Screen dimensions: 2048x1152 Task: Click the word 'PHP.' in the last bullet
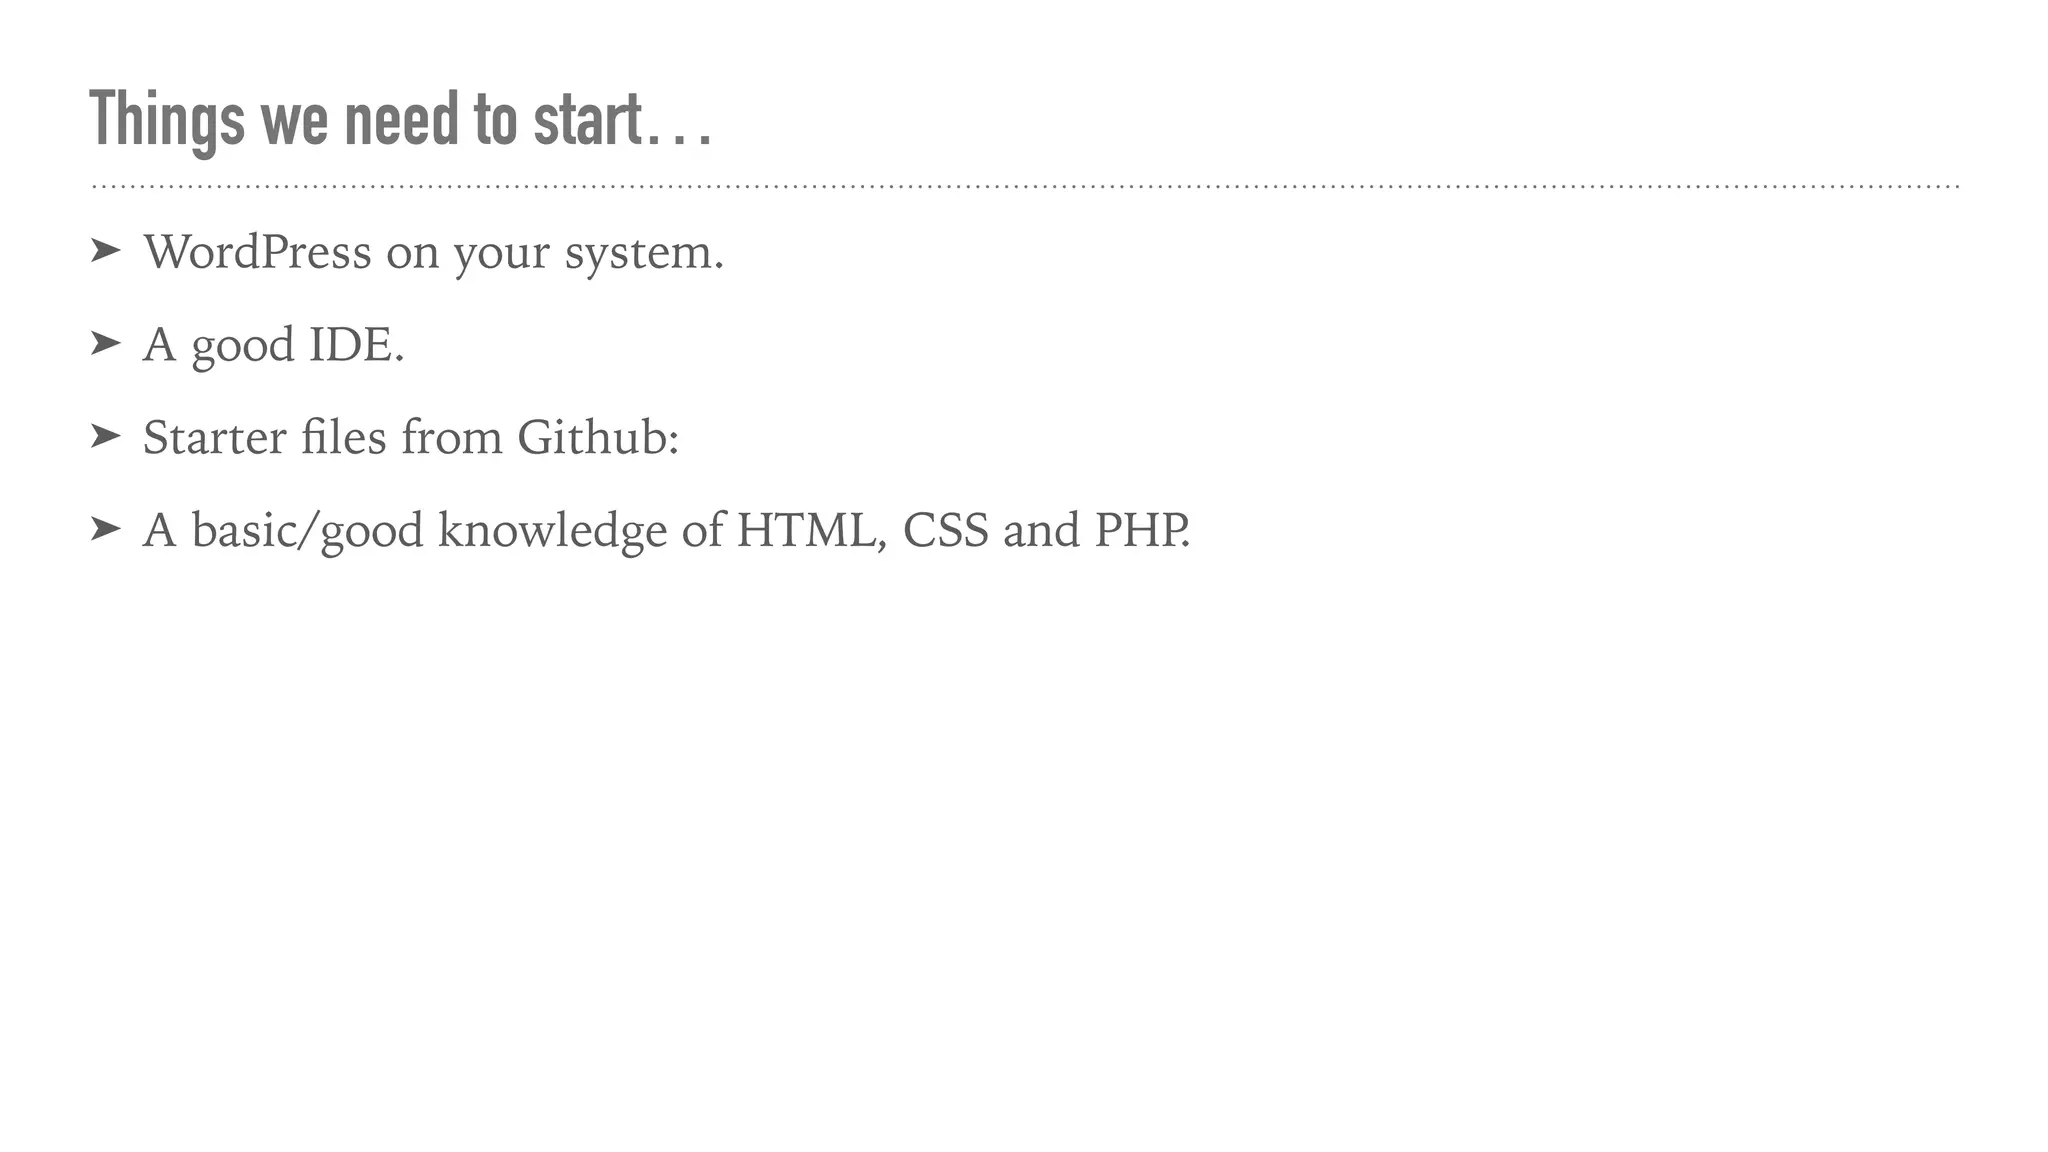[x=1141, y=530]
